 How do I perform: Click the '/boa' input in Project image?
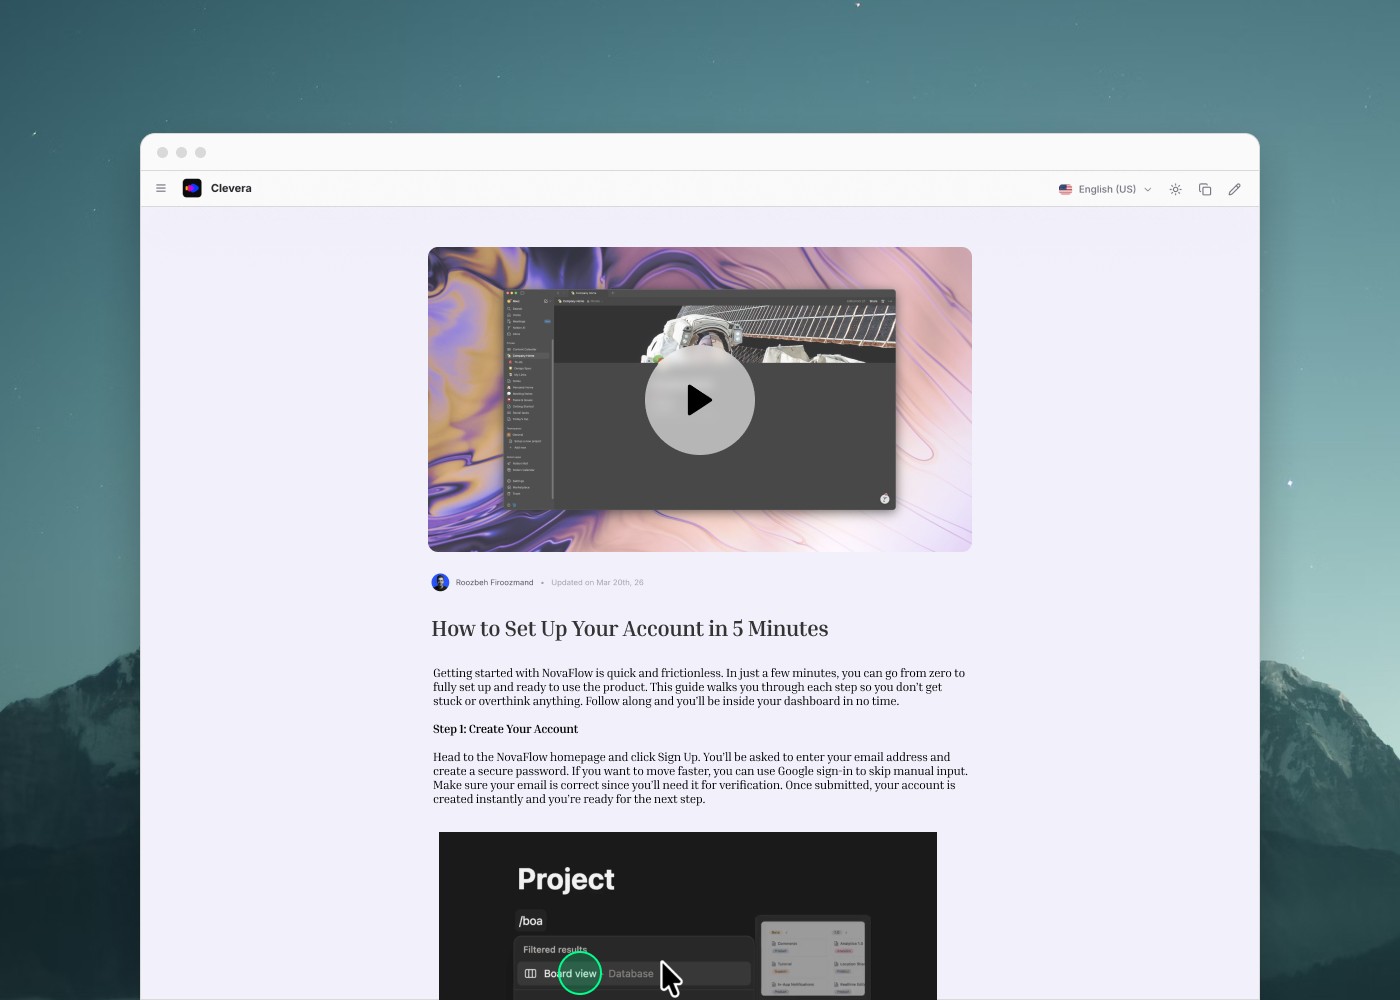[x=531, y=921]
